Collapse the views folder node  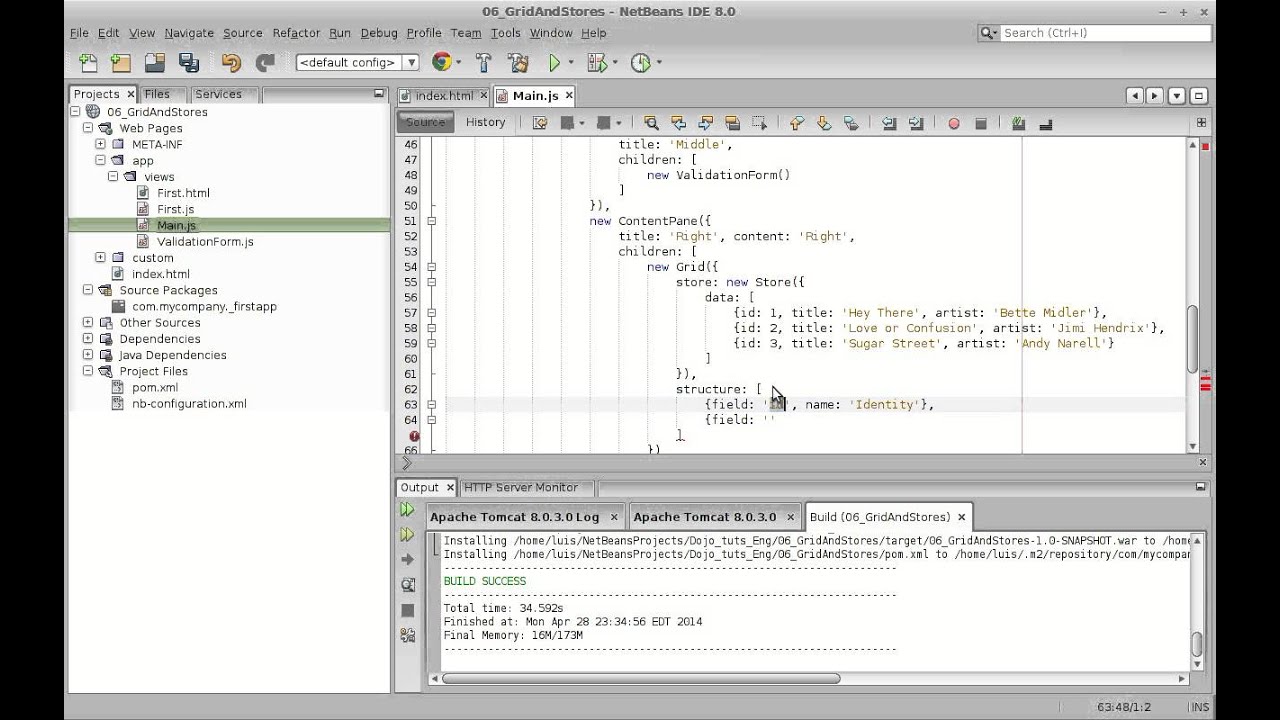click(113, 177)
